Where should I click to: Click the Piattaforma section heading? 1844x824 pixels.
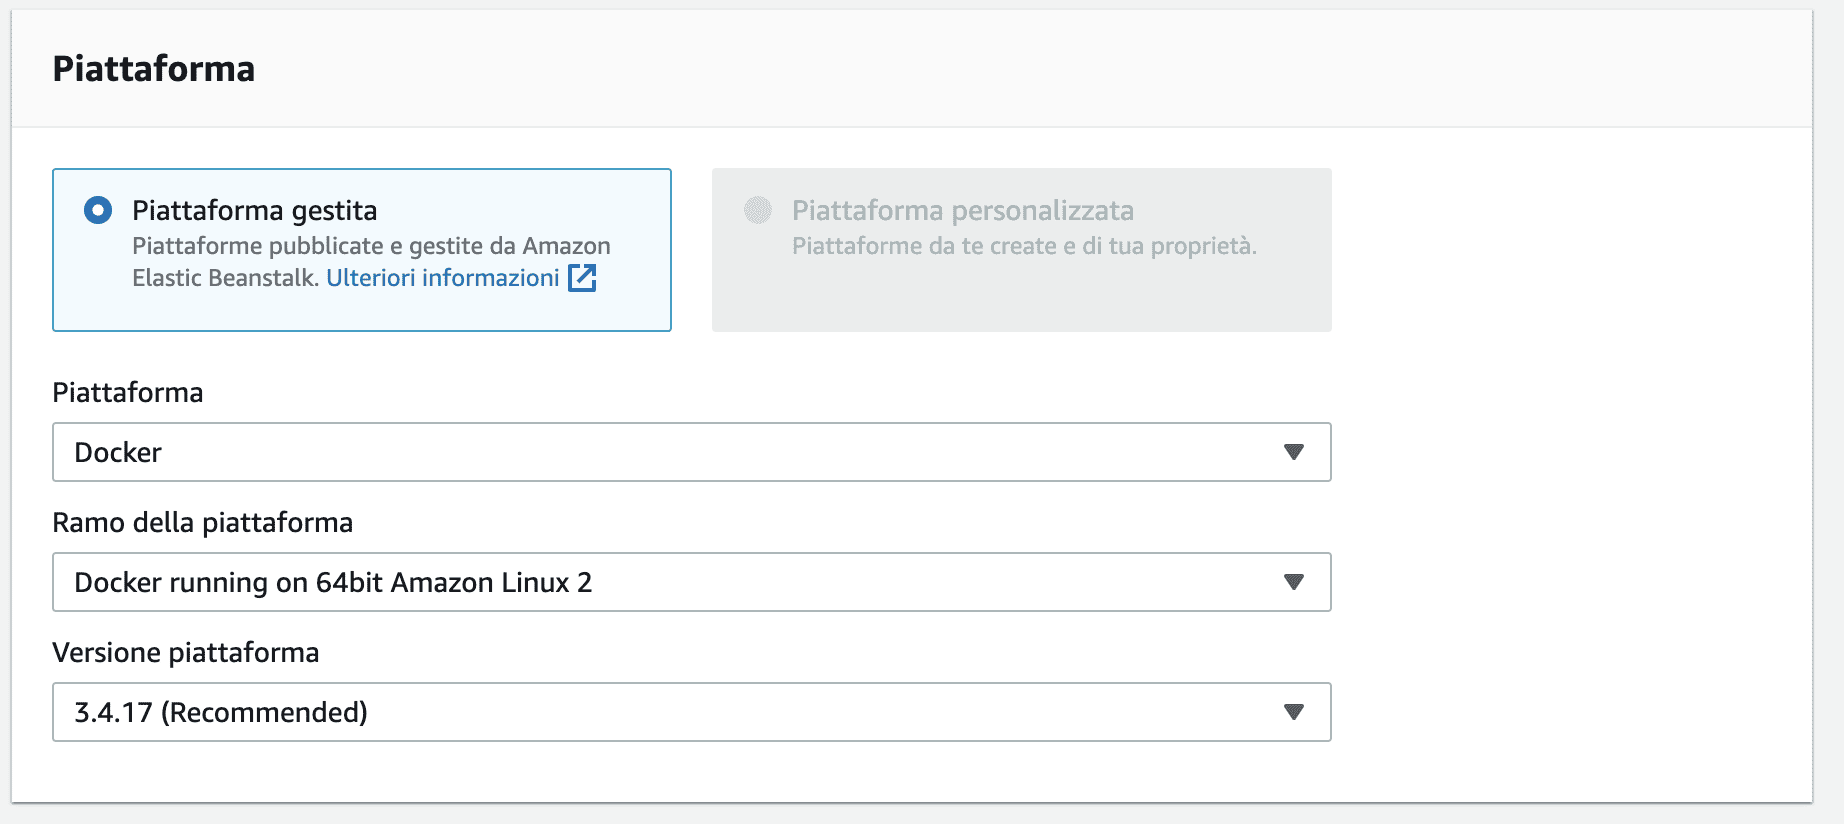coord(156,69)
